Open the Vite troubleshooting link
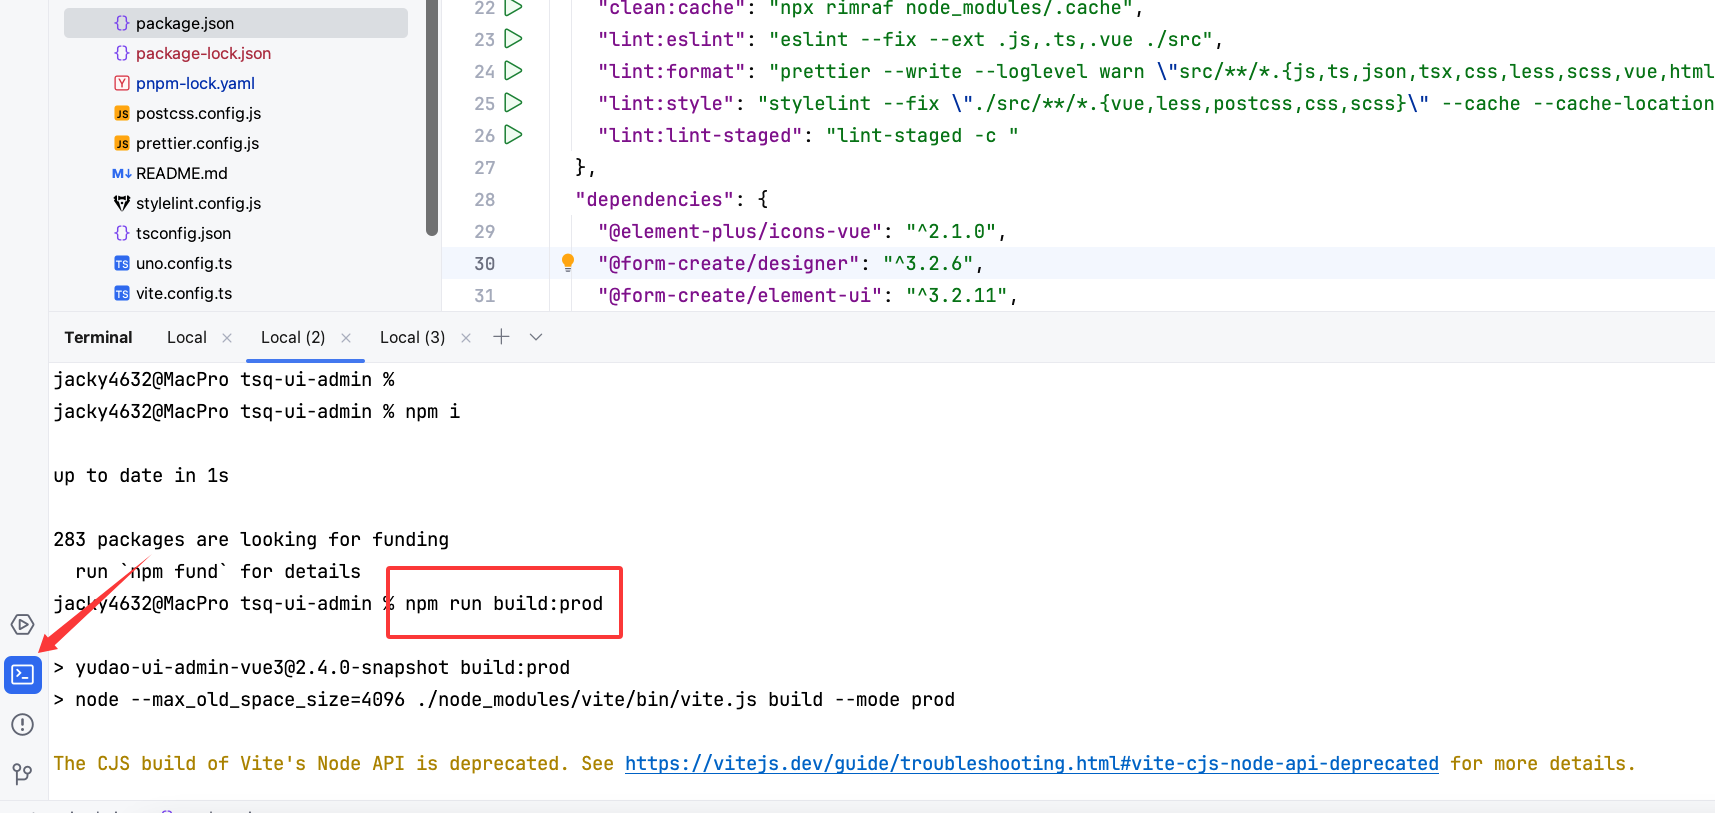The height and width of the screenshot is (813, 1715). tap(1031, 764)
